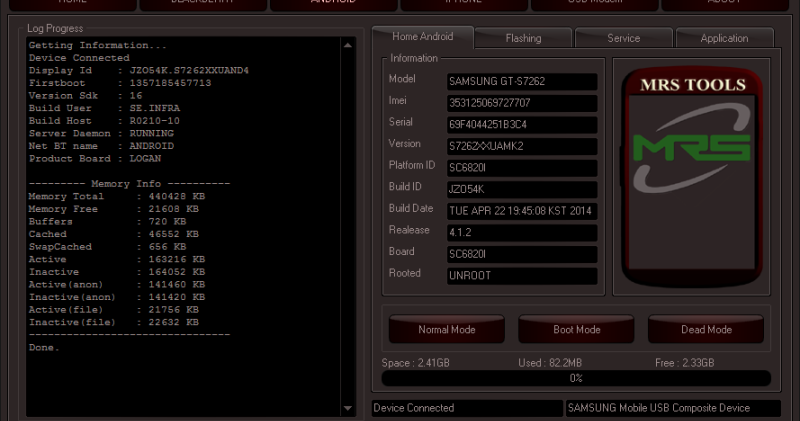Open the ANDROID section in top bar
The width and height of the screenshot is (800, 421).
[333, 5]
